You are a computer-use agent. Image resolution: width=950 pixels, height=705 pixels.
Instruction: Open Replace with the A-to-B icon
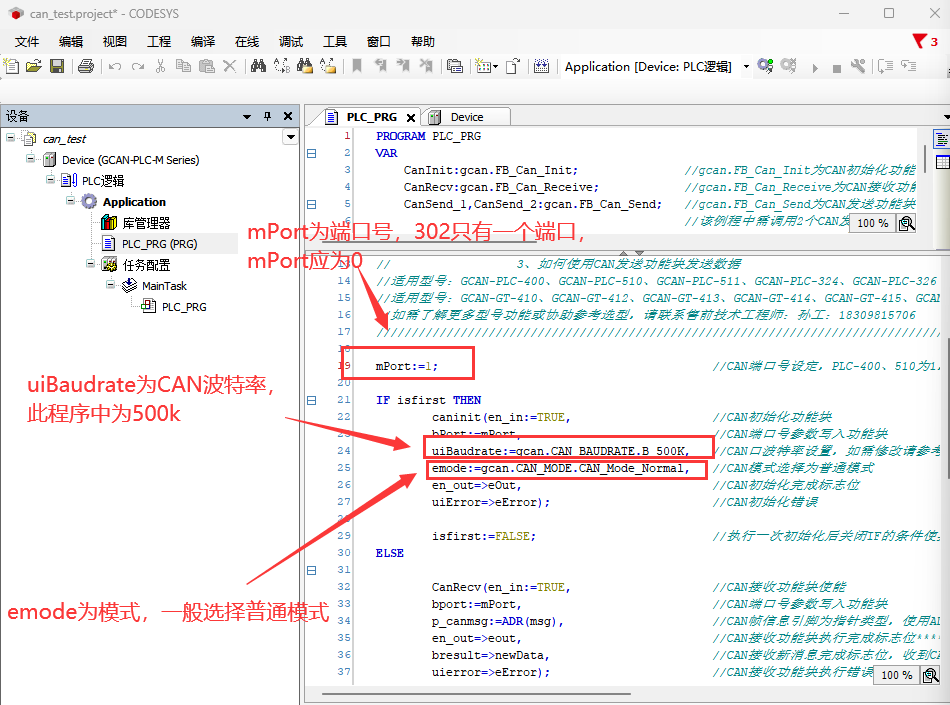point(282,66)
